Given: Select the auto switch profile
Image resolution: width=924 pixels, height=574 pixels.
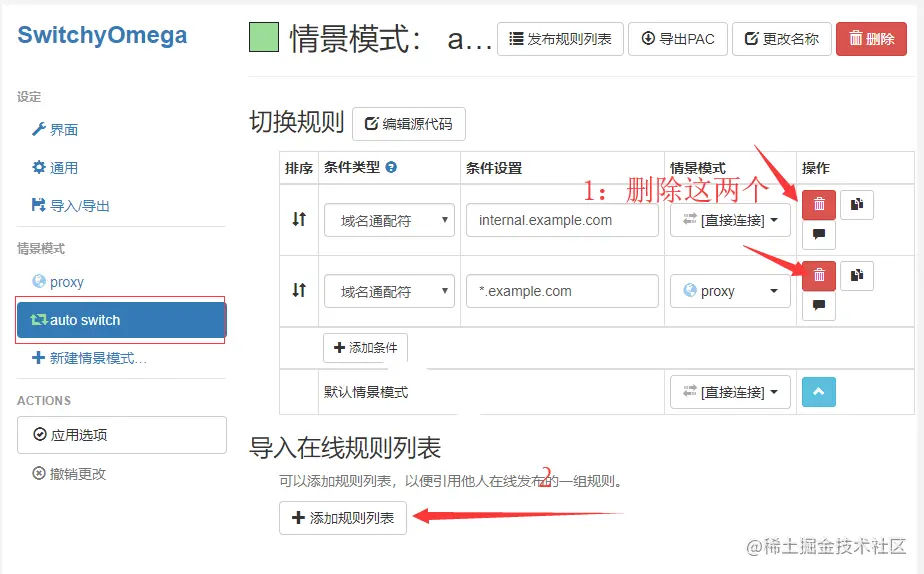Looking at the screenshot, I should [x=121, y=320].
